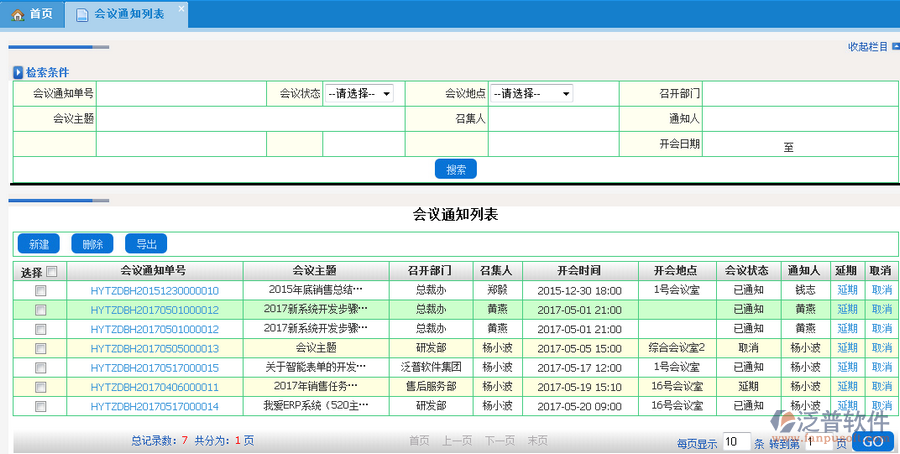Screen dimensions: 900x454
Task: Click the 会议通知单号 input field
Action: click(x=180, y=93)
